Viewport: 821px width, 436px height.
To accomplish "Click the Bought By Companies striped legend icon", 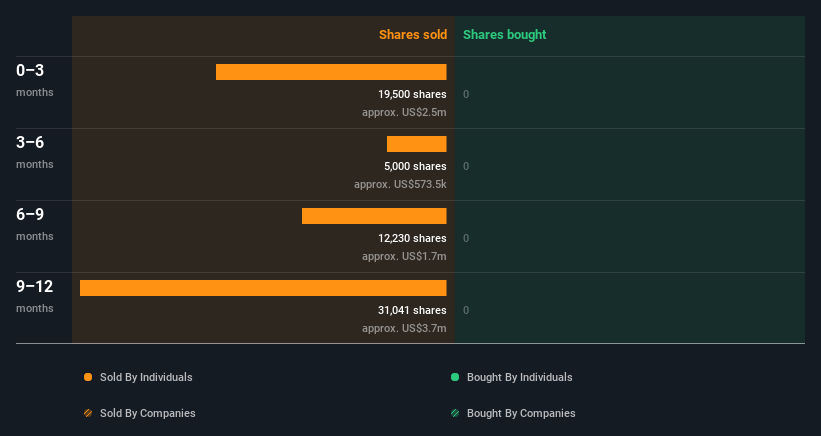I will coord(455,413).
